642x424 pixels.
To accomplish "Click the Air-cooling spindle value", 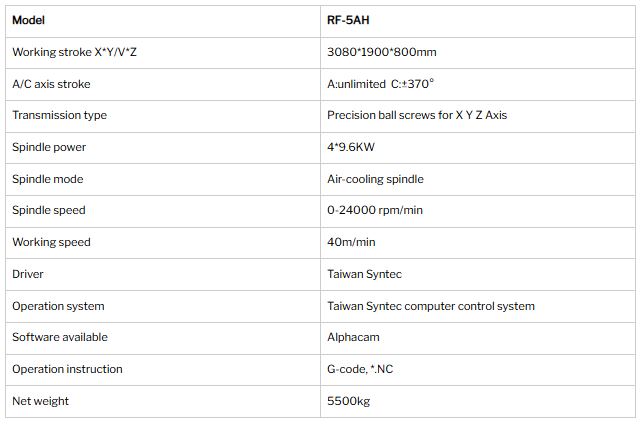I will (x=375, y=179).
